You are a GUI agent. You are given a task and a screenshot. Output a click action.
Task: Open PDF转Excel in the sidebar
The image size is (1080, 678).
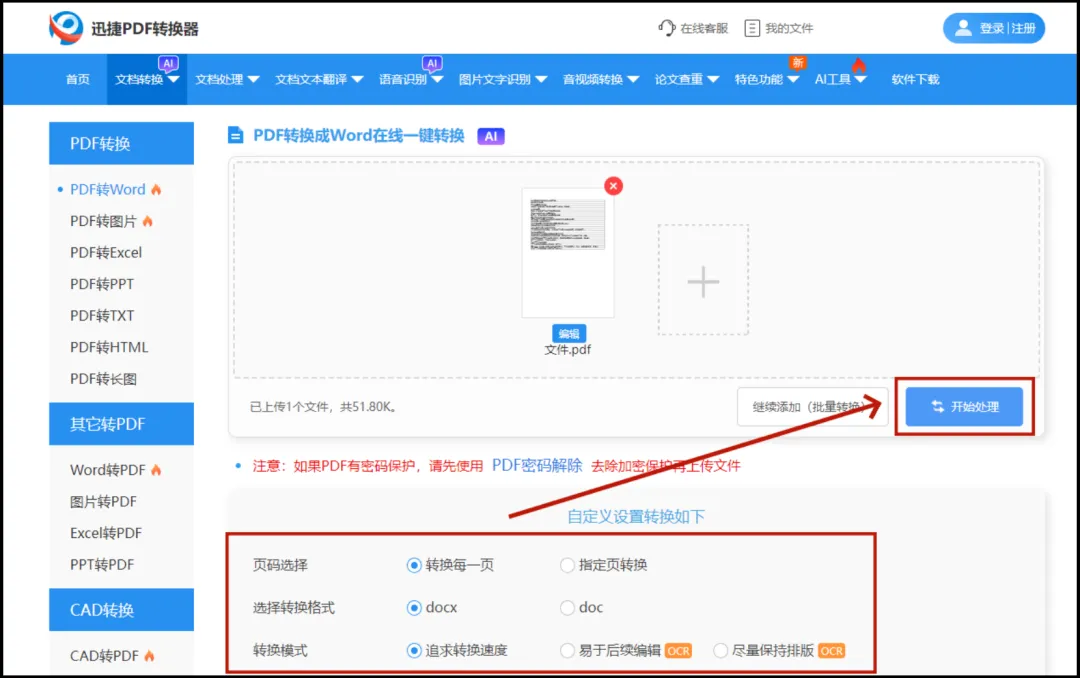coord(106,253)
